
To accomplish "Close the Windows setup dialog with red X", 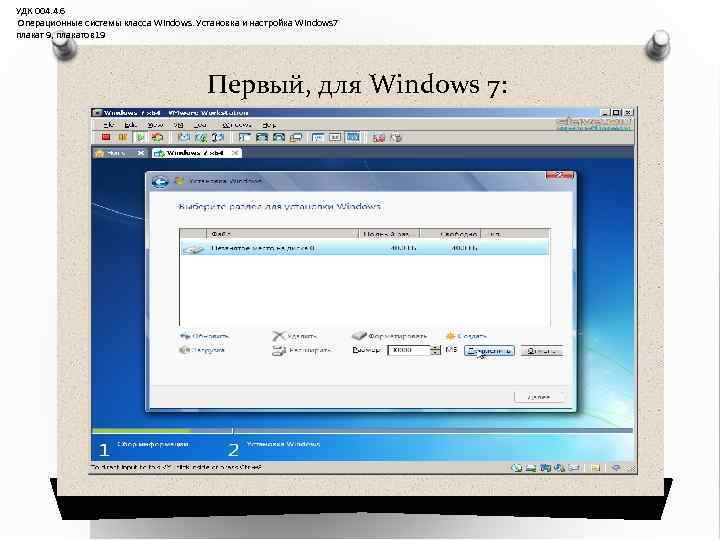I will point(560,175).
